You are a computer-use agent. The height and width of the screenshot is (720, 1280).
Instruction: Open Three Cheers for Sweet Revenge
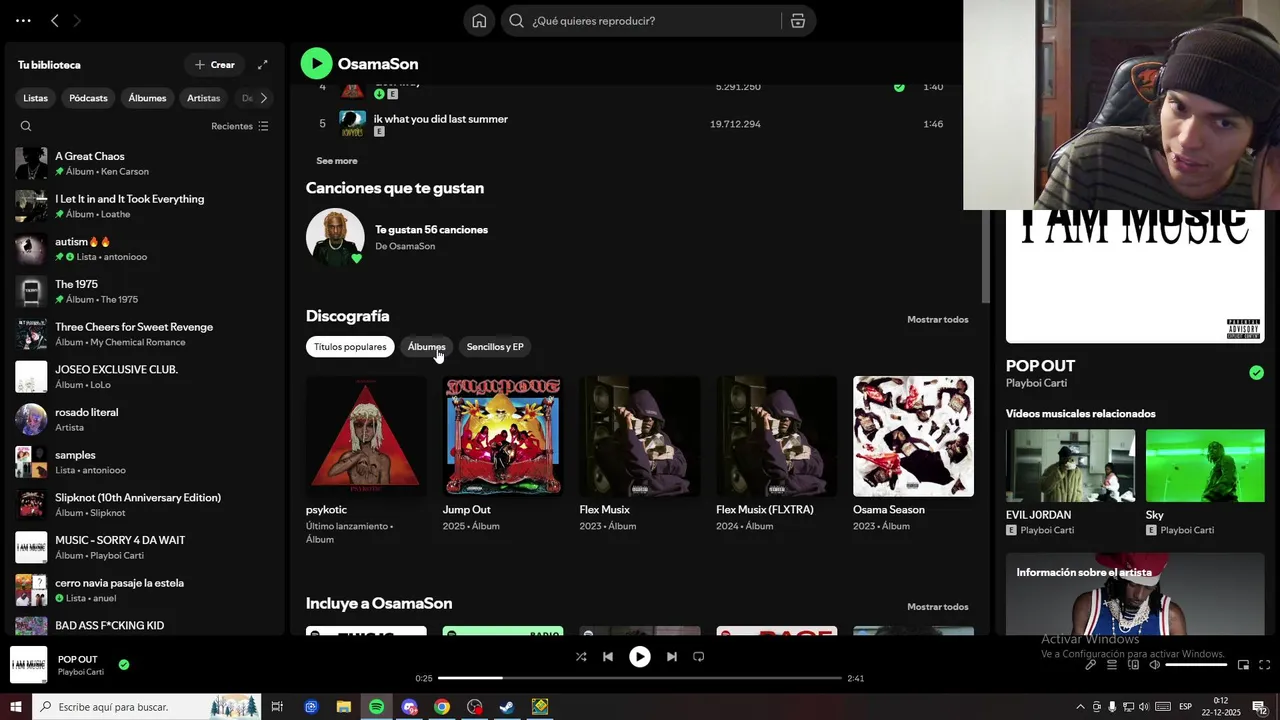tap(145, 334)
